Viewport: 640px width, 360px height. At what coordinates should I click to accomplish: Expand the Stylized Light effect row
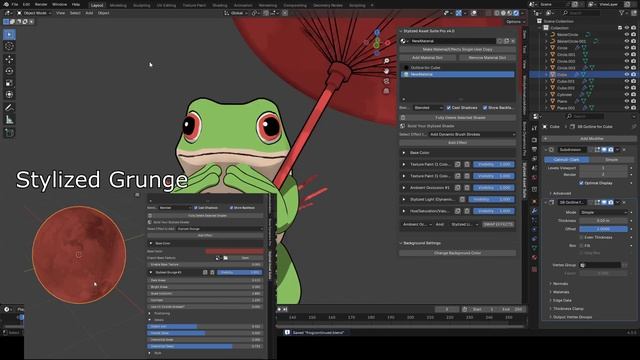[404, 200]
